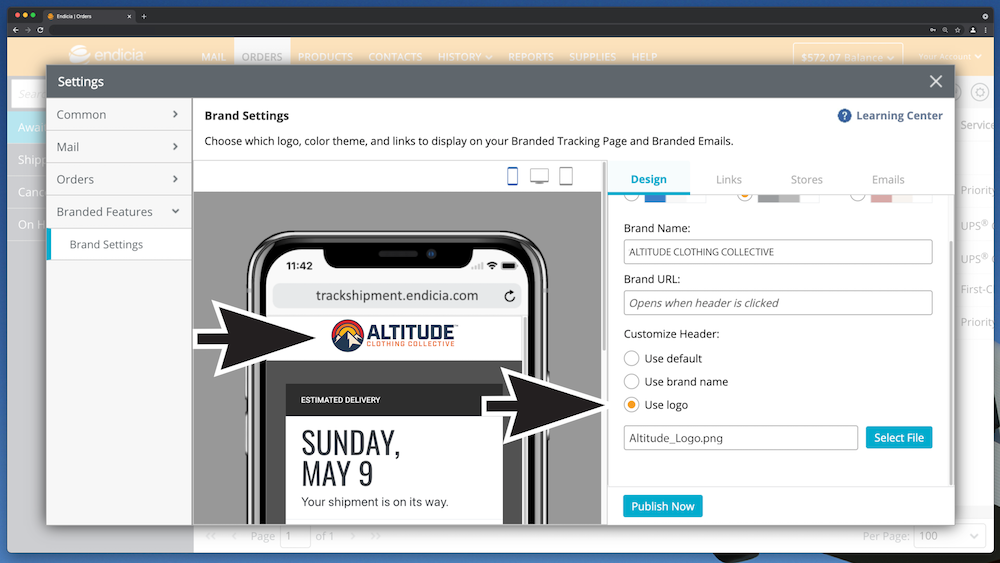This screenshot has height=563, width=1000.
Task: Click the Publish Now button
Action: pos(663,506)
